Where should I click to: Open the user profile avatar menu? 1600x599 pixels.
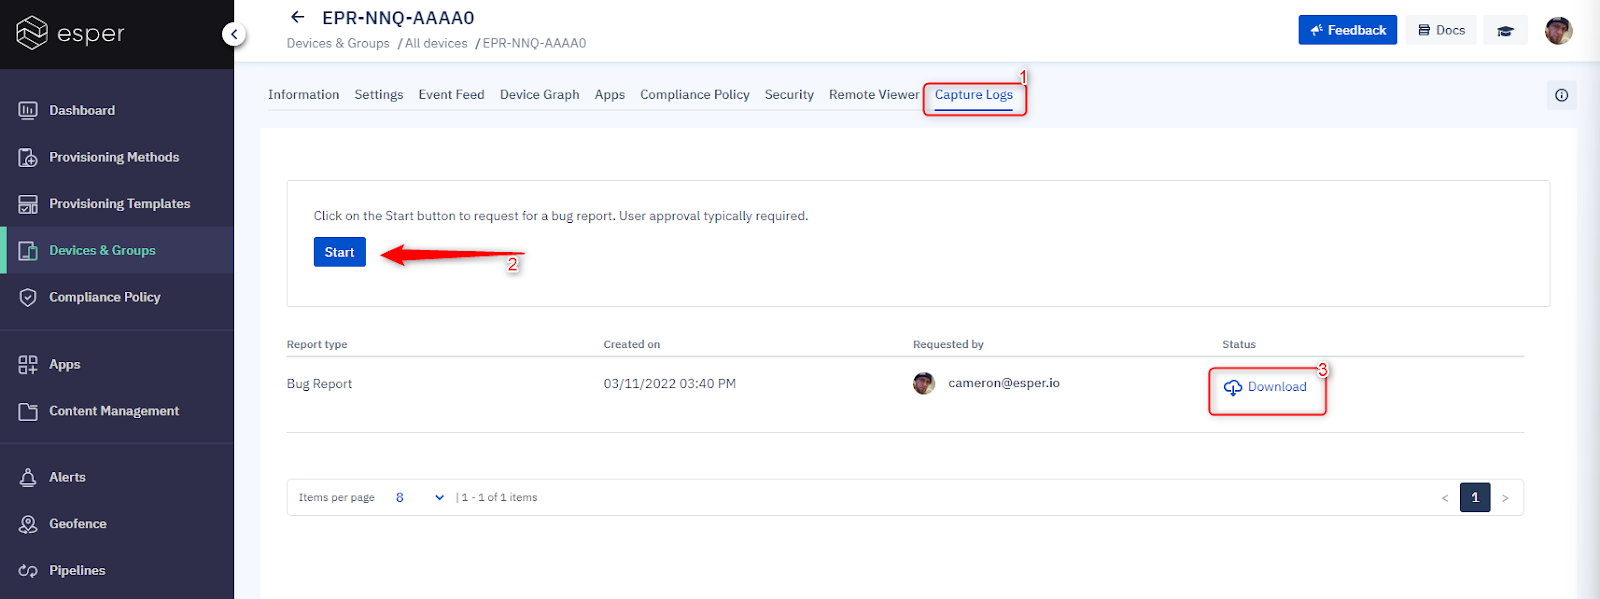1558,30
